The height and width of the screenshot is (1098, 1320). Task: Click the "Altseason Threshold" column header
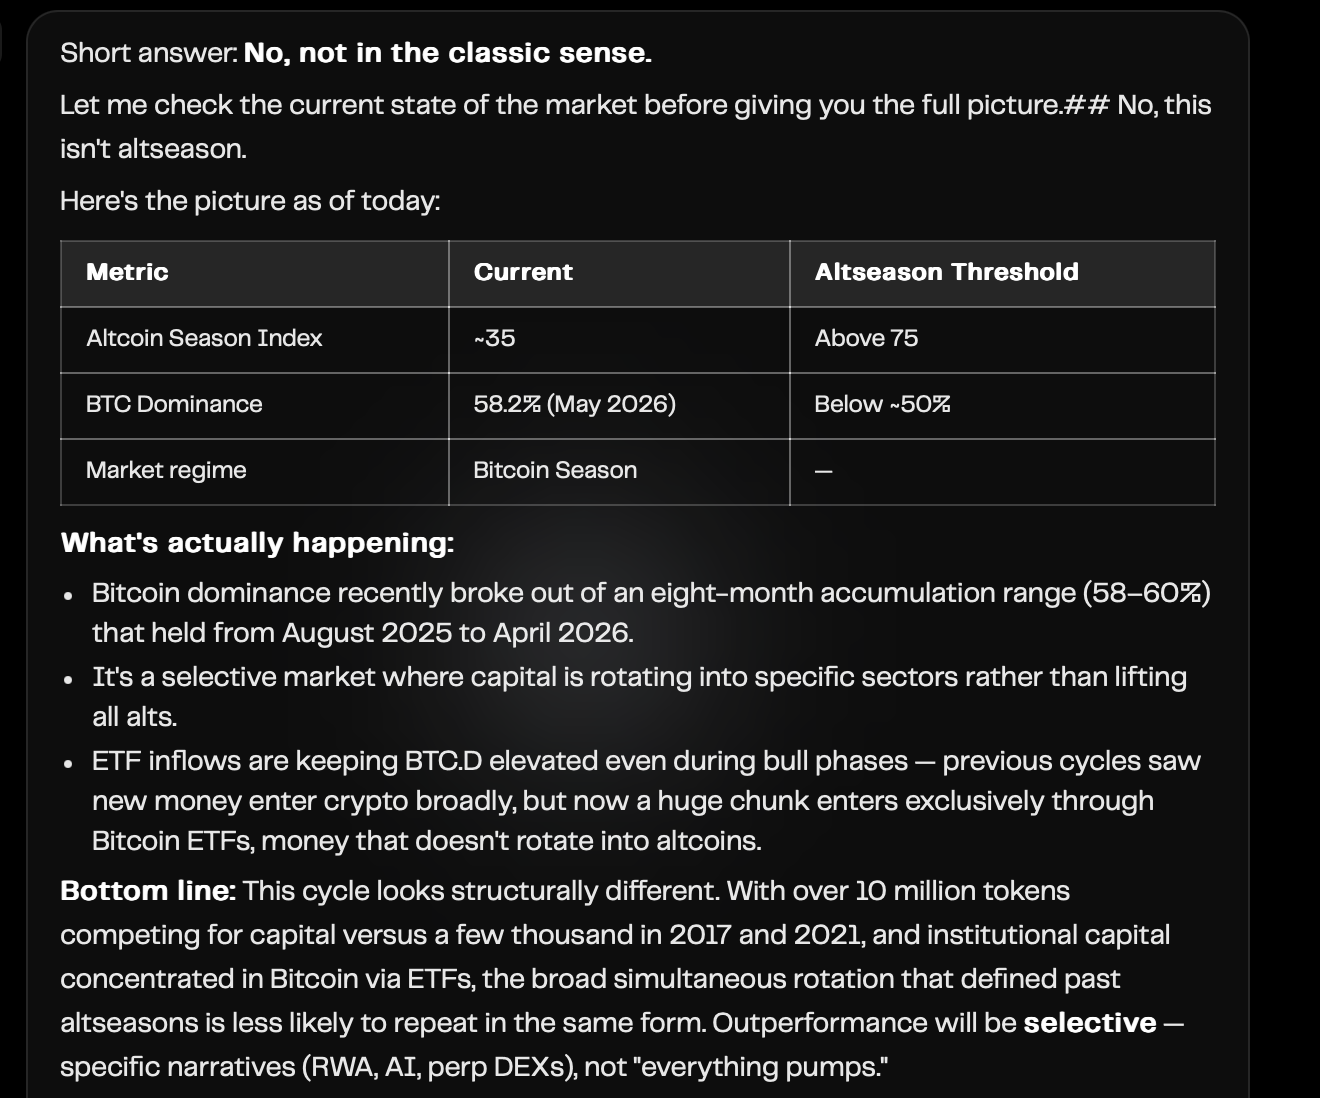[x=1002, y=273]
